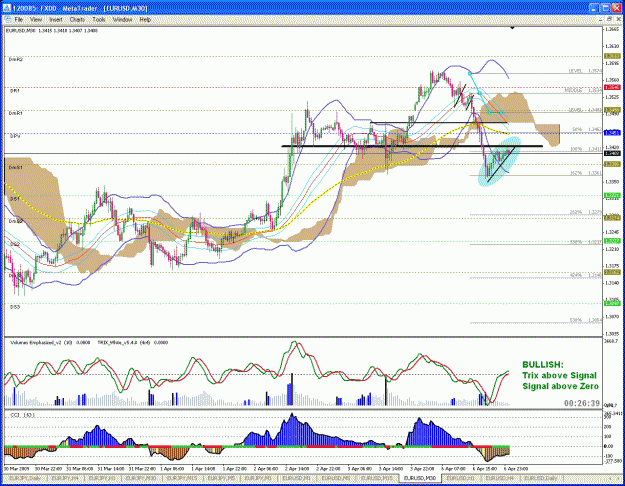This screenshot has height=486, width=625.
Task: Minimize the inner chart window
Action: pyautogui.click(x=601, y=19)
